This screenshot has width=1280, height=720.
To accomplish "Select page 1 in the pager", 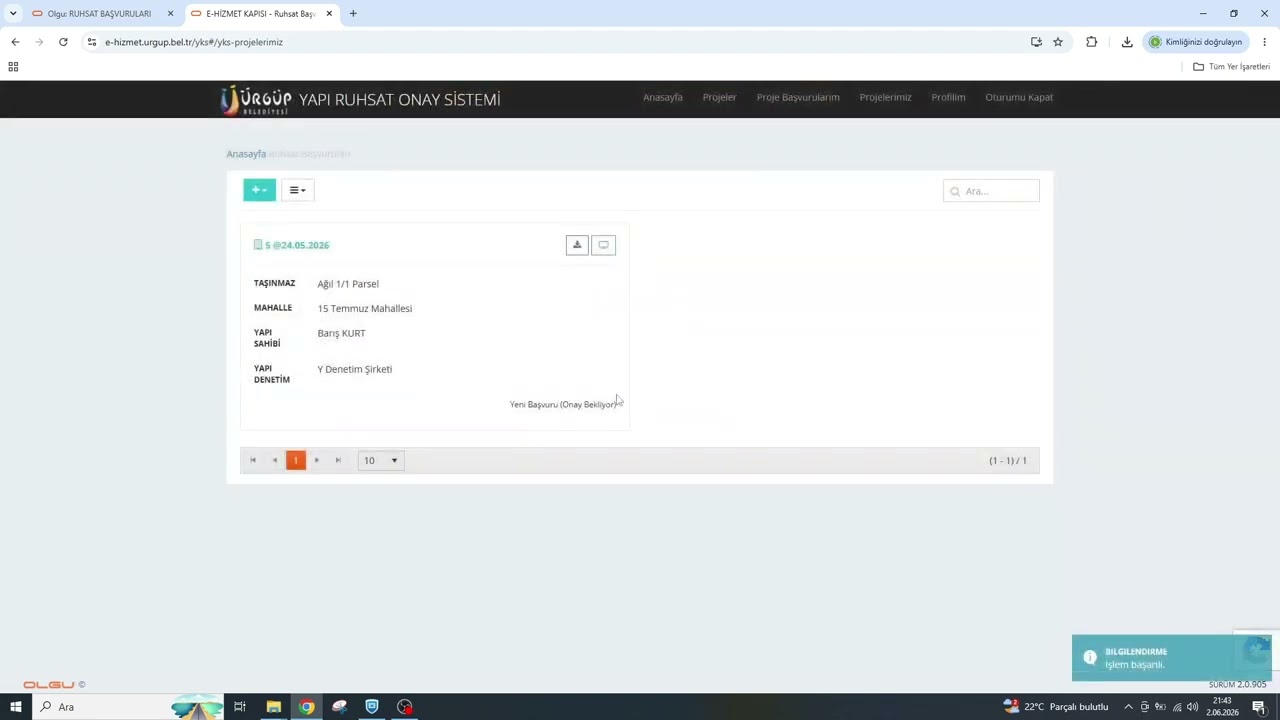I will click(x=295, y=460).
